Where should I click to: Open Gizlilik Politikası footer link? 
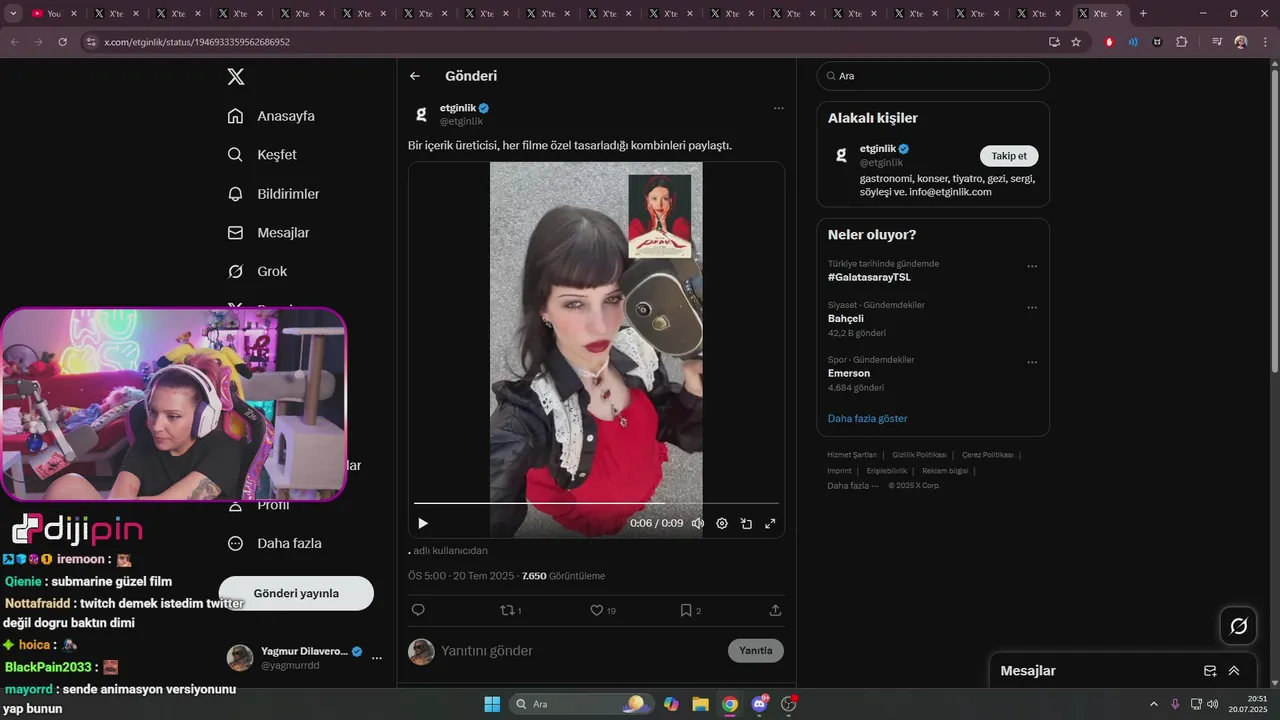[x=919, y=455]
